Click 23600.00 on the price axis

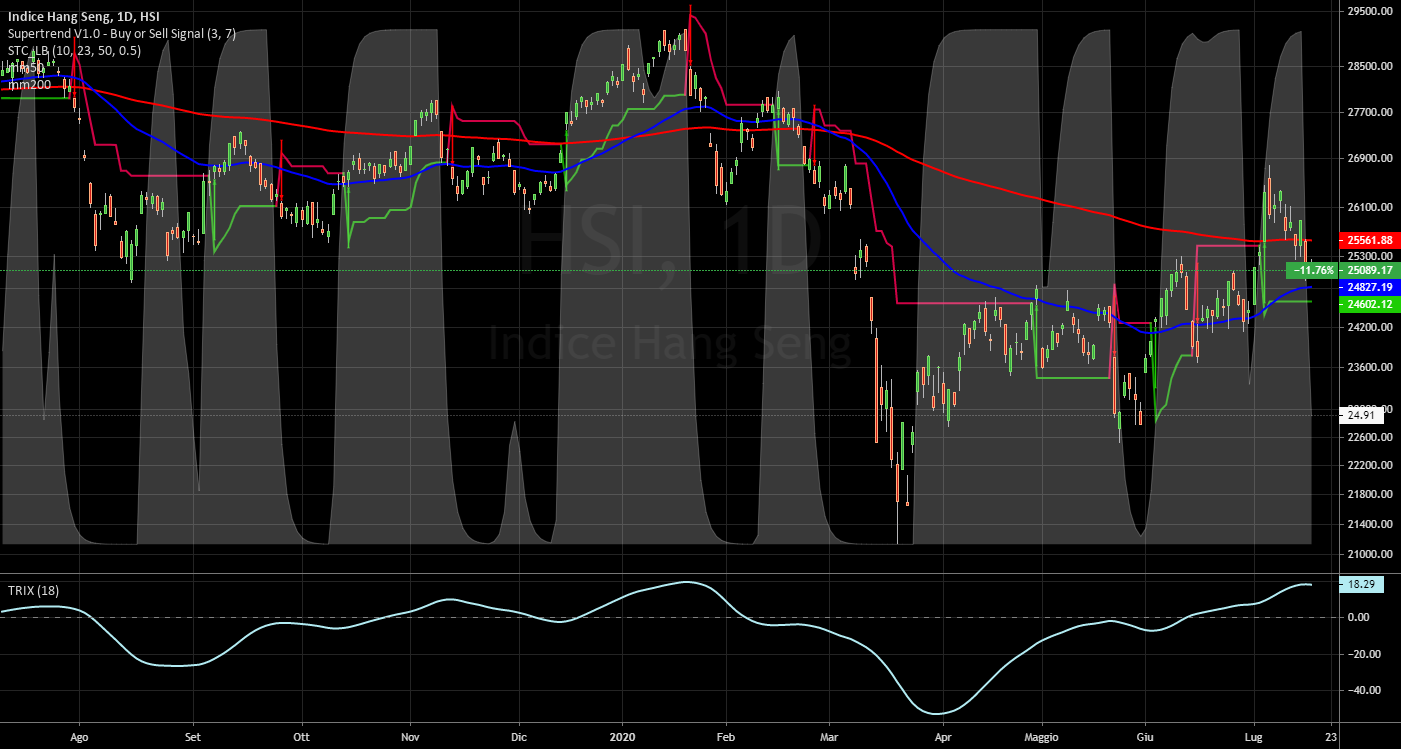coord(1370,368)
